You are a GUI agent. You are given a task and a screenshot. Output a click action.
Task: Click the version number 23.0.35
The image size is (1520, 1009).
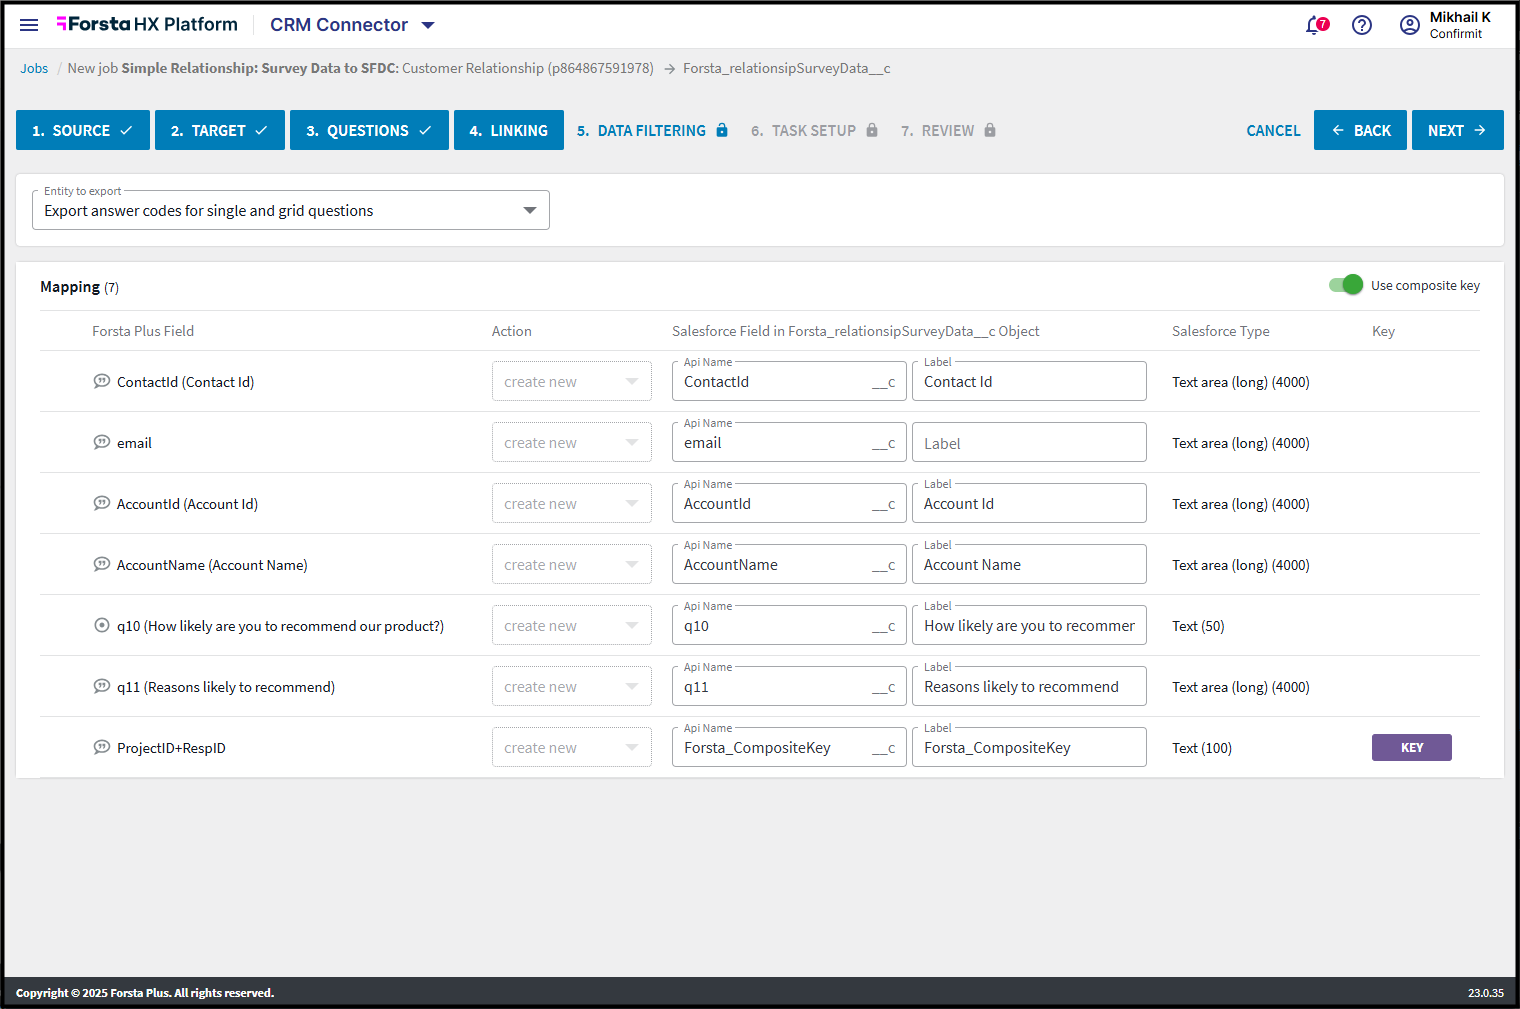[1486, 993]
